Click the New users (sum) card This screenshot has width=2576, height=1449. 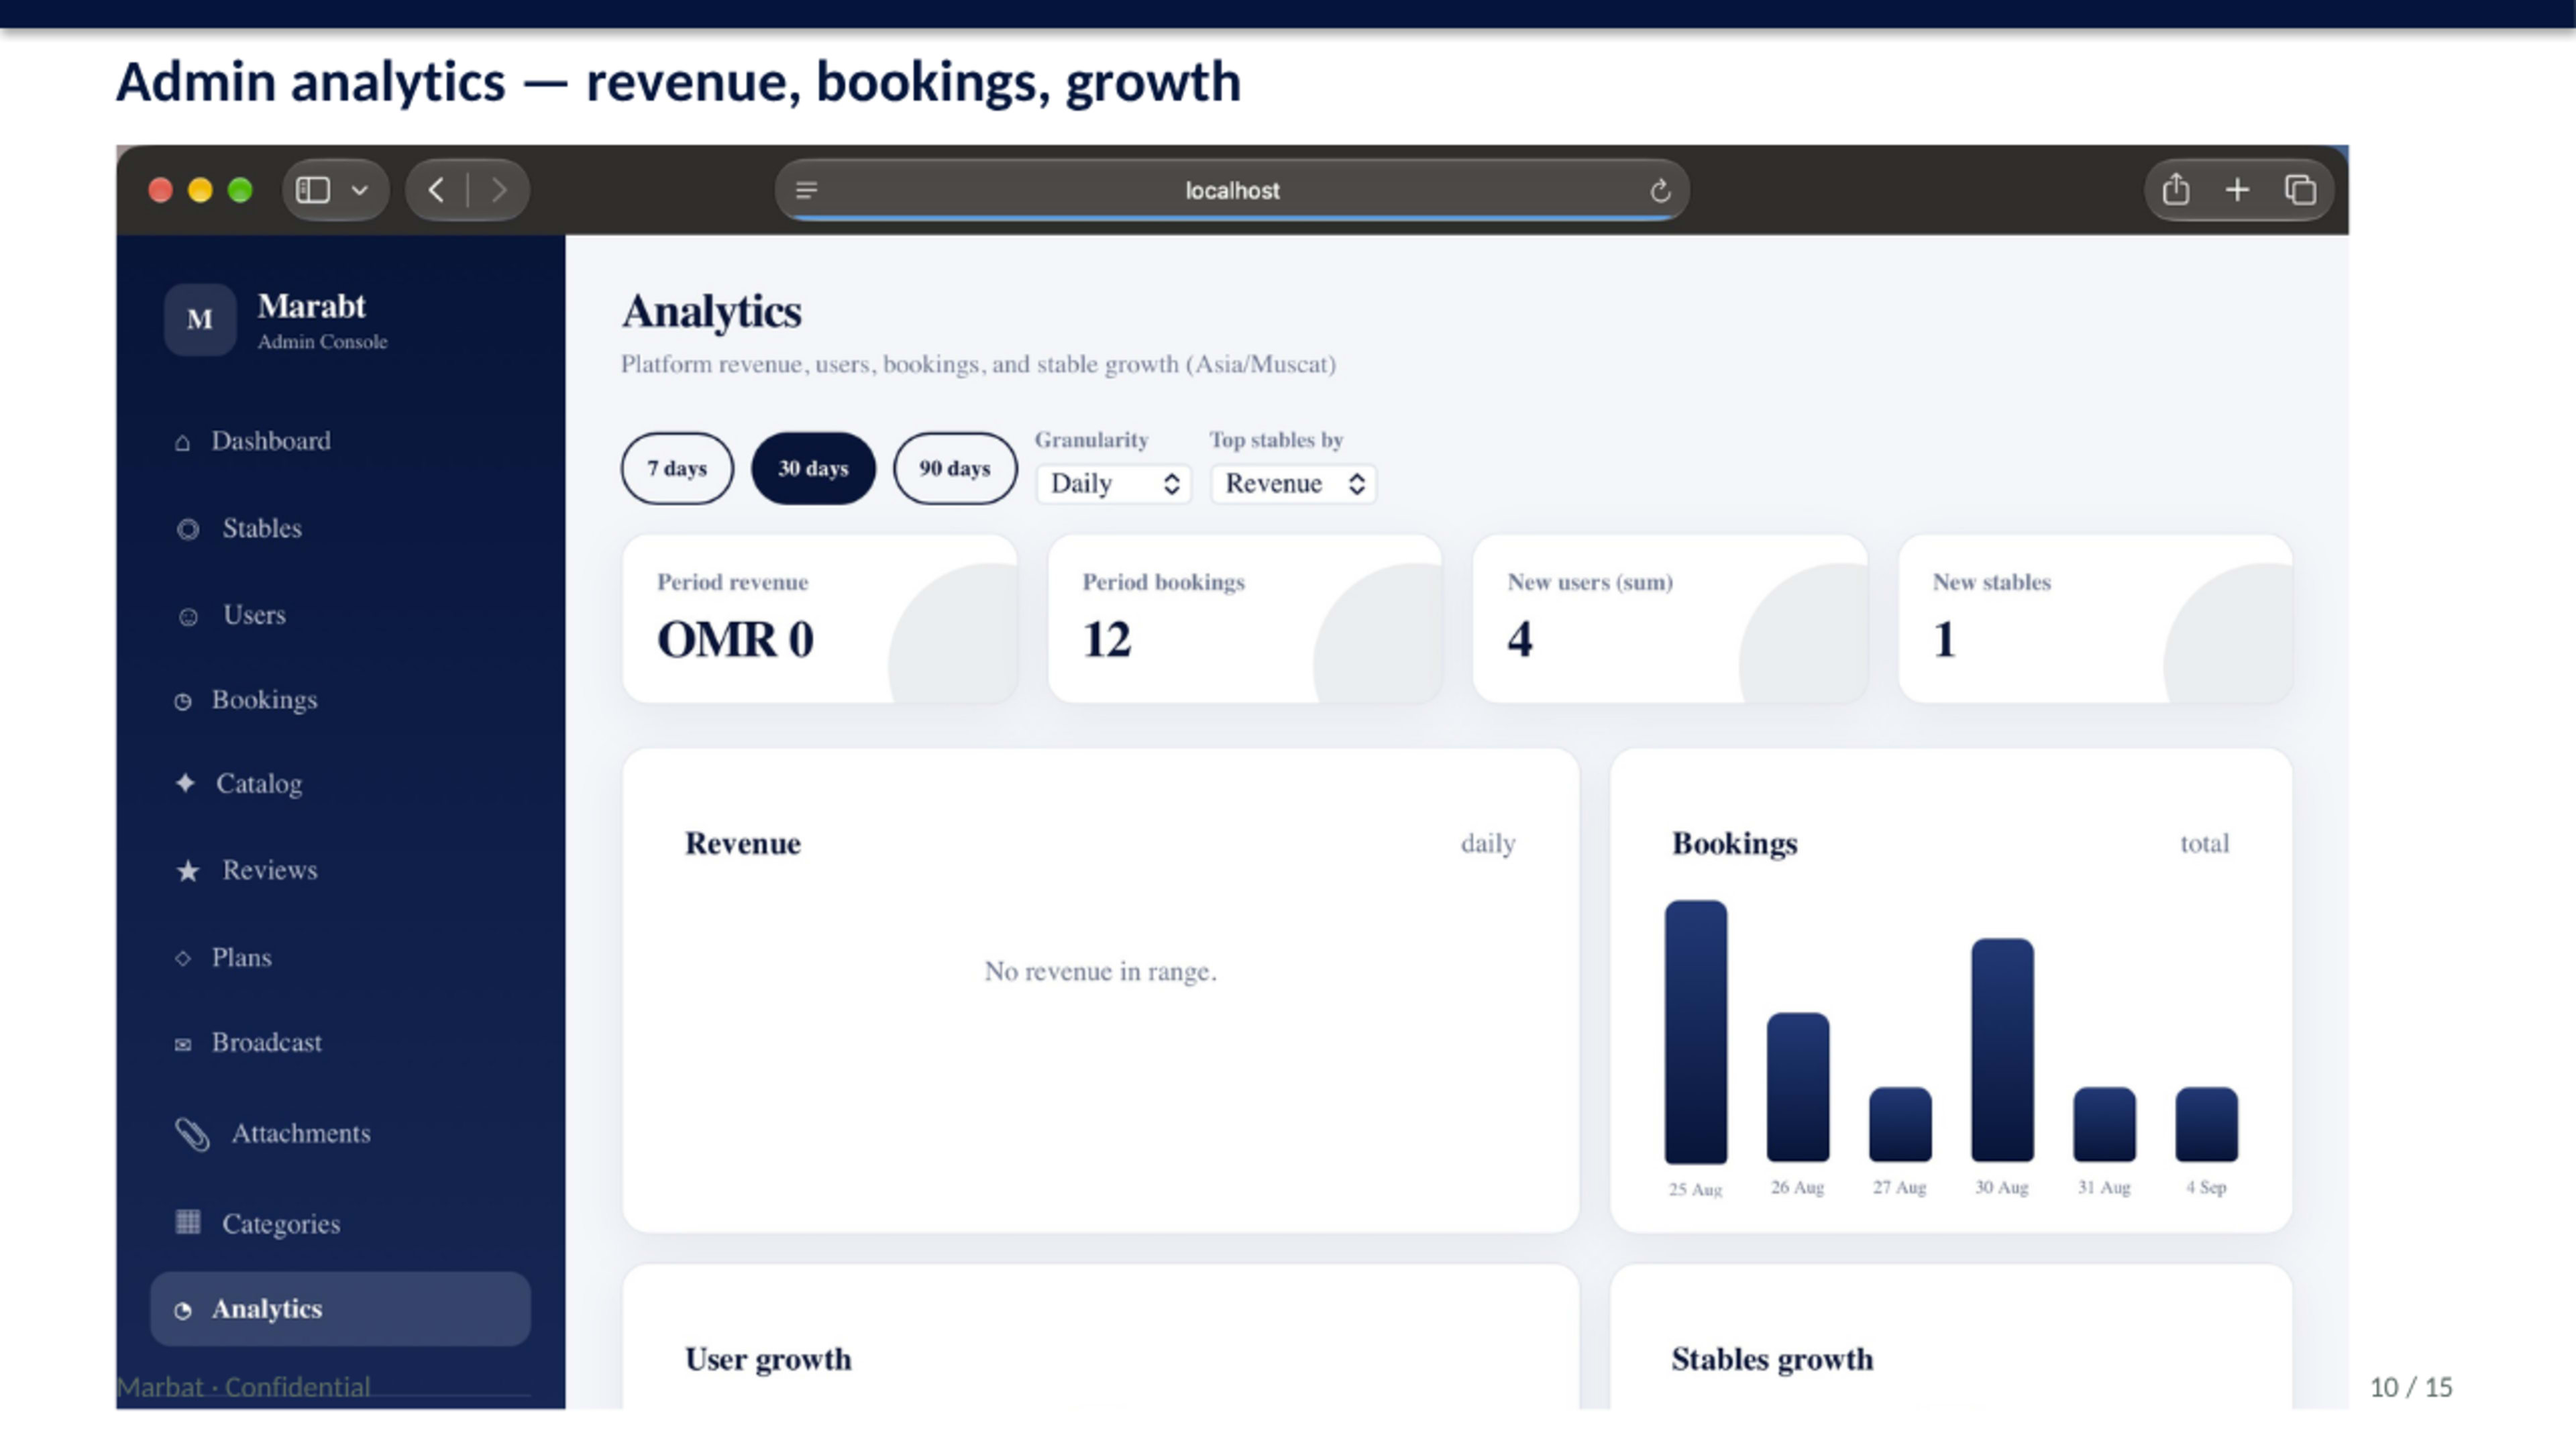(1670, 618)
